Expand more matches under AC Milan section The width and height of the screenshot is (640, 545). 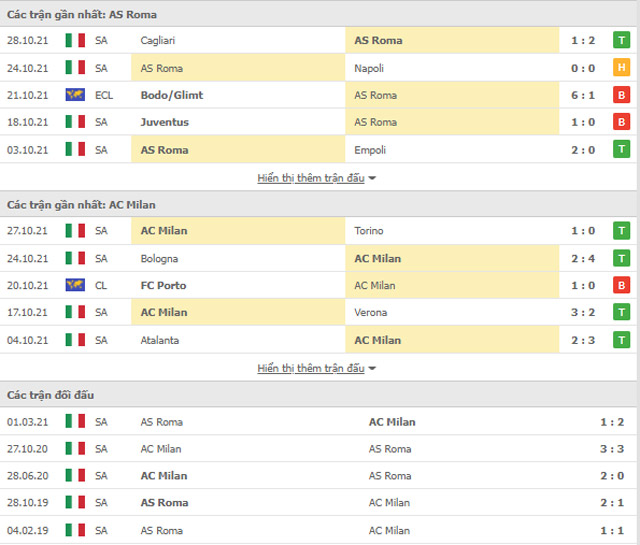click(x=311, y=368)
